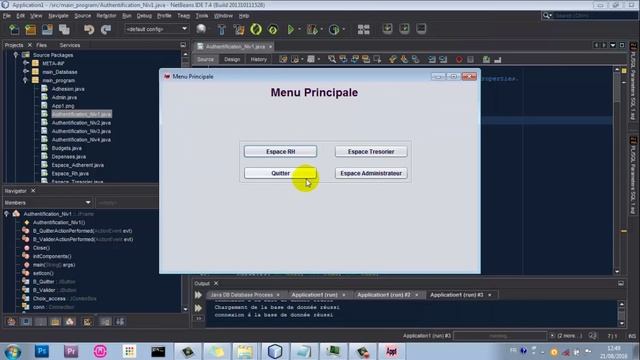Click the Debug Project toolbar icon
Image resolution: width=640 pixels, height=360 pixels.
(312, 29)
